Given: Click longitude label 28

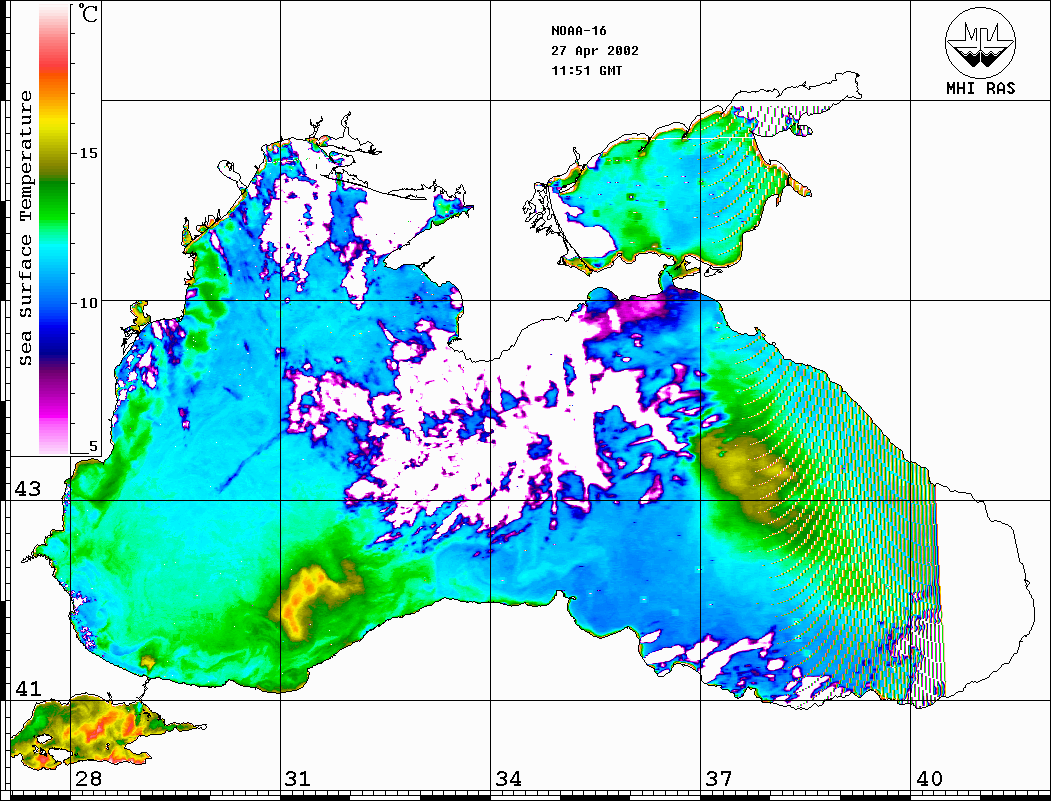Looking at the screenshot, I should tap(88, 778).
